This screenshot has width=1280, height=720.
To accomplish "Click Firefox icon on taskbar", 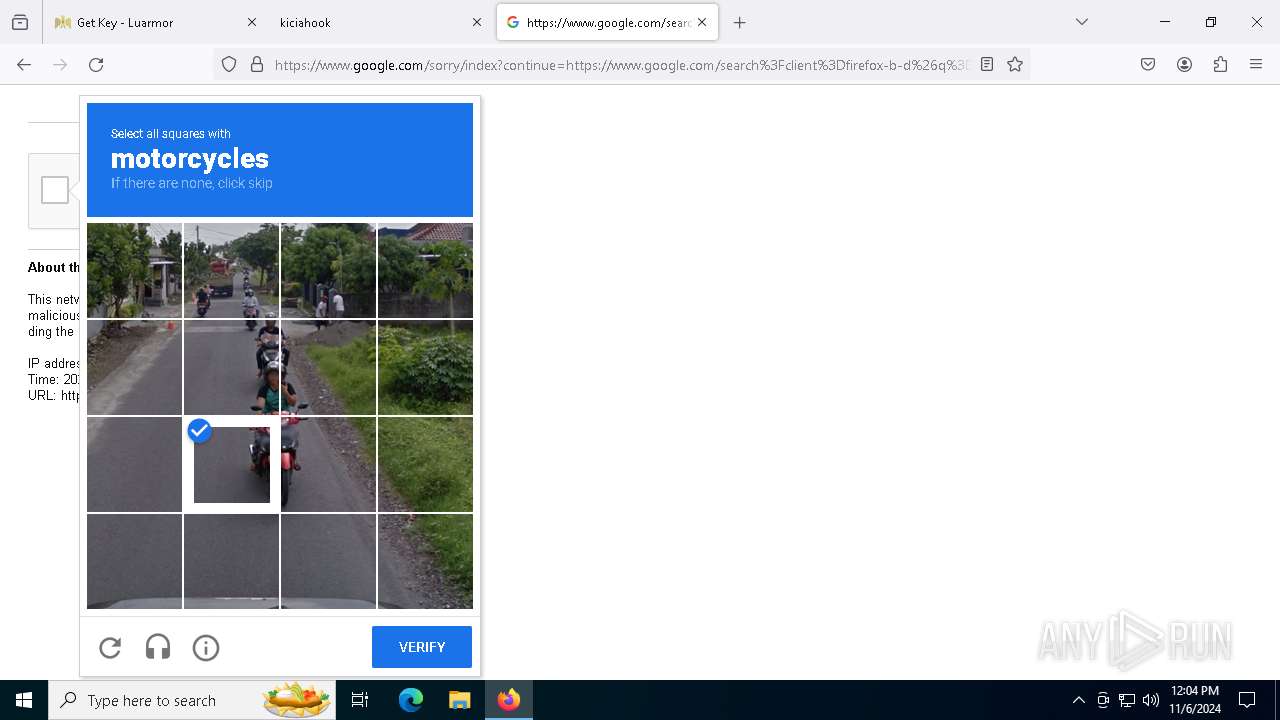I will [509, 700].
